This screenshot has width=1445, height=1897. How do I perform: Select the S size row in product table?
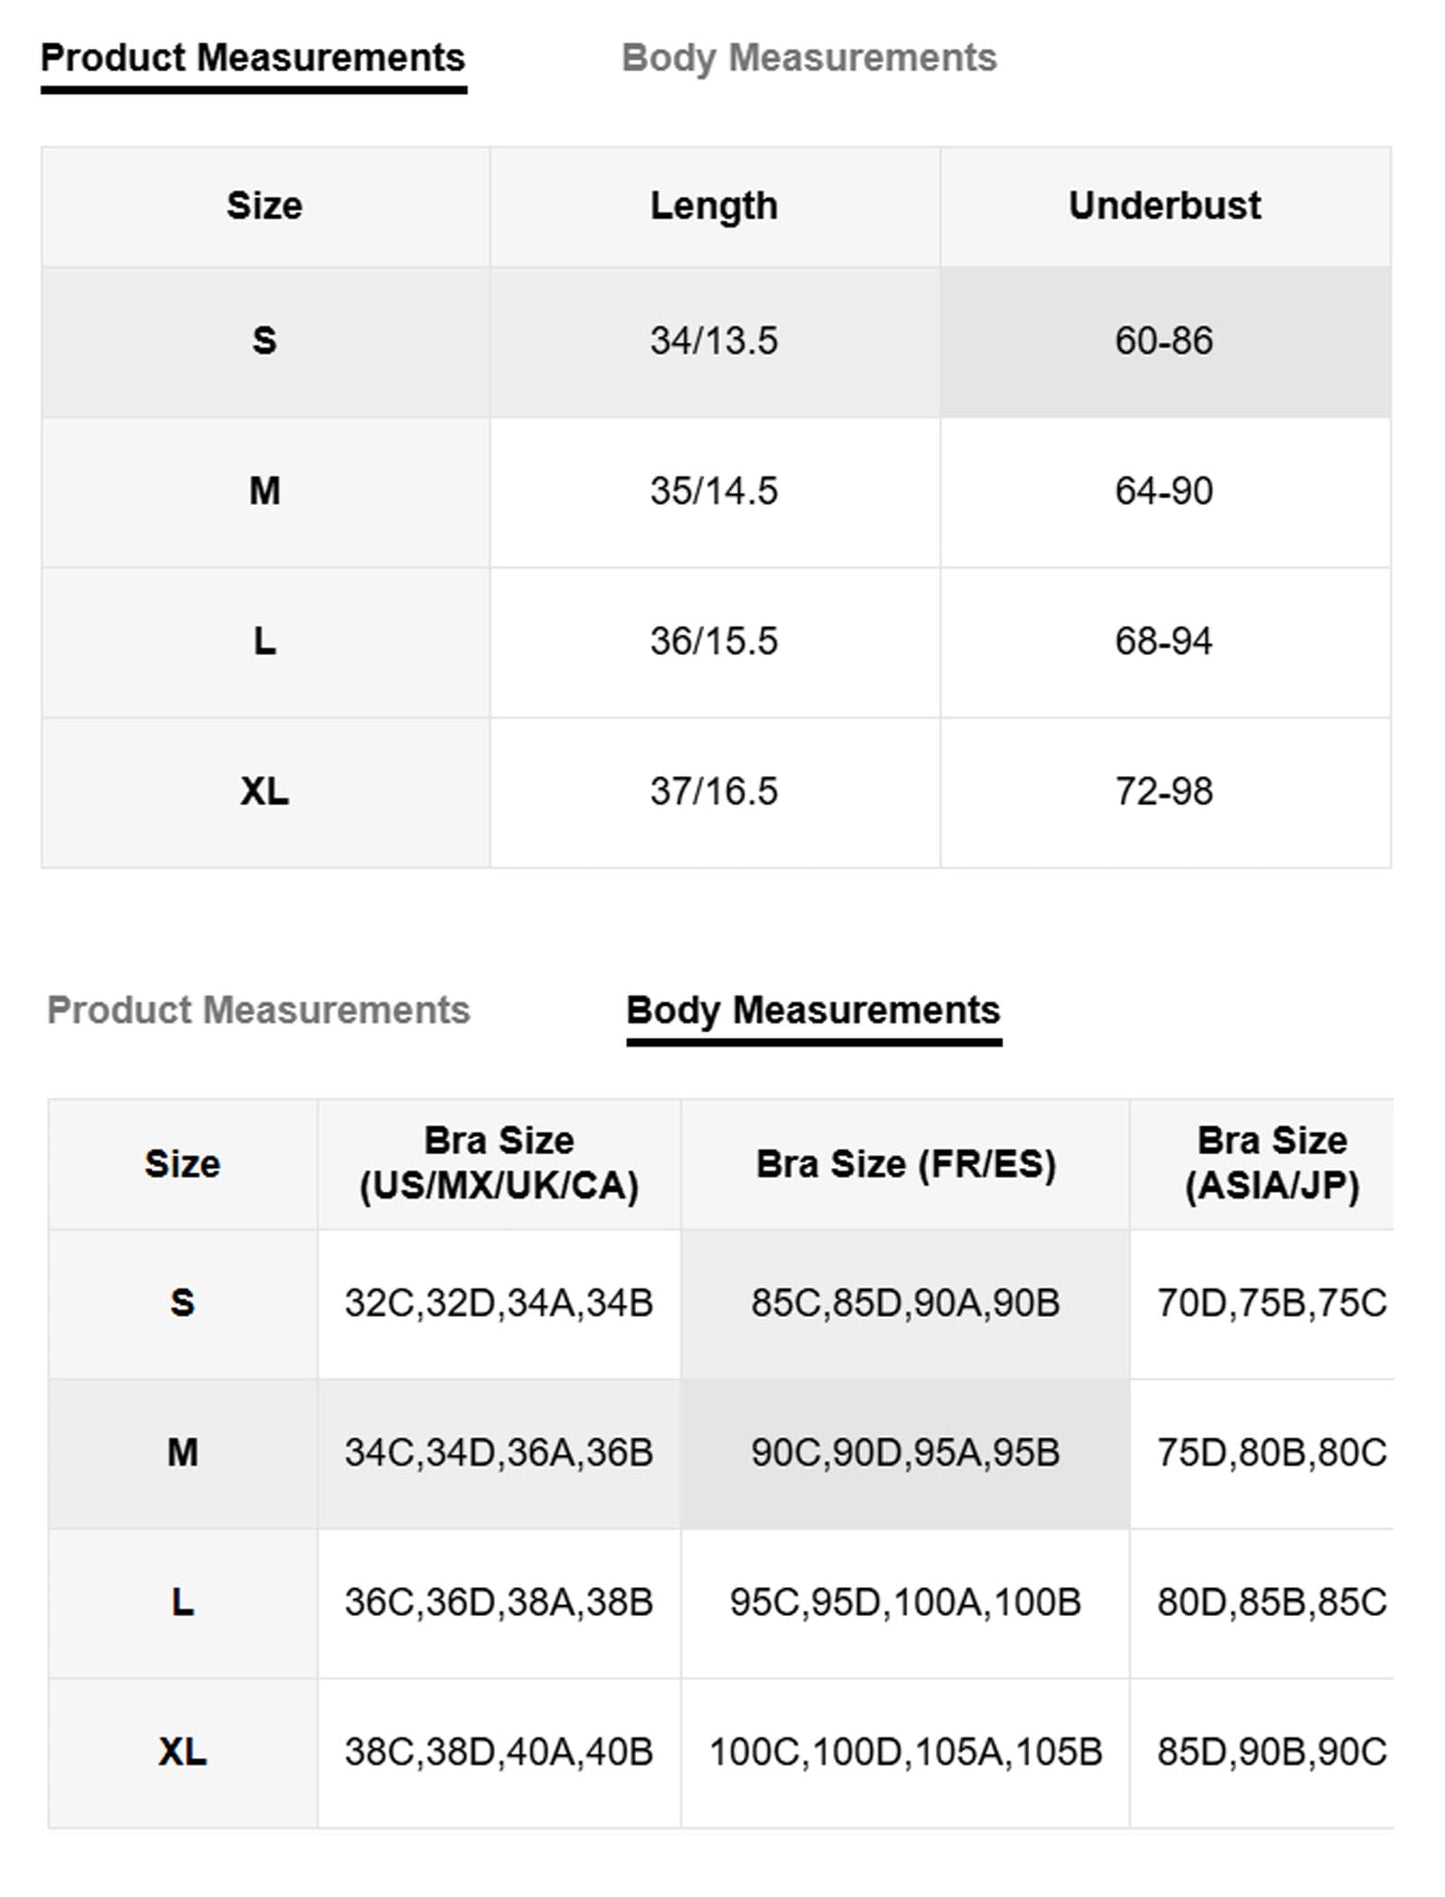[x=716, y=342]
